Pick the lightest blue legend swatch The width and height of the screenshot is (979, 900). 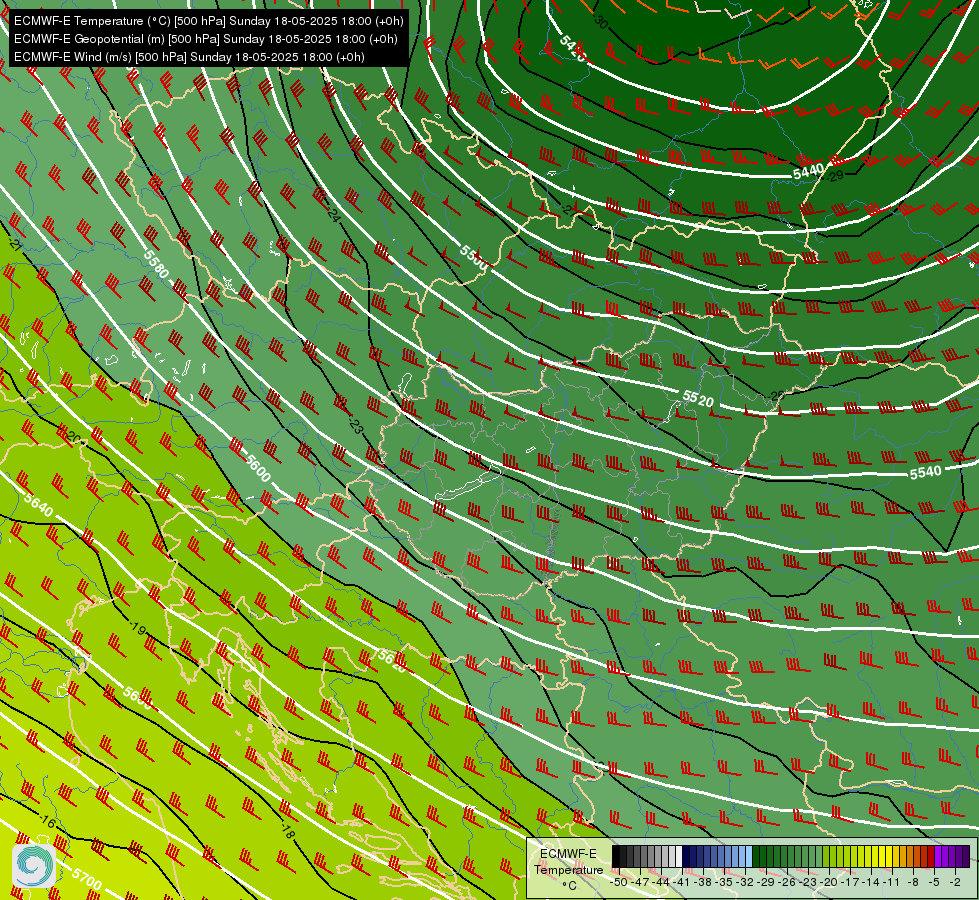[749, 856]
